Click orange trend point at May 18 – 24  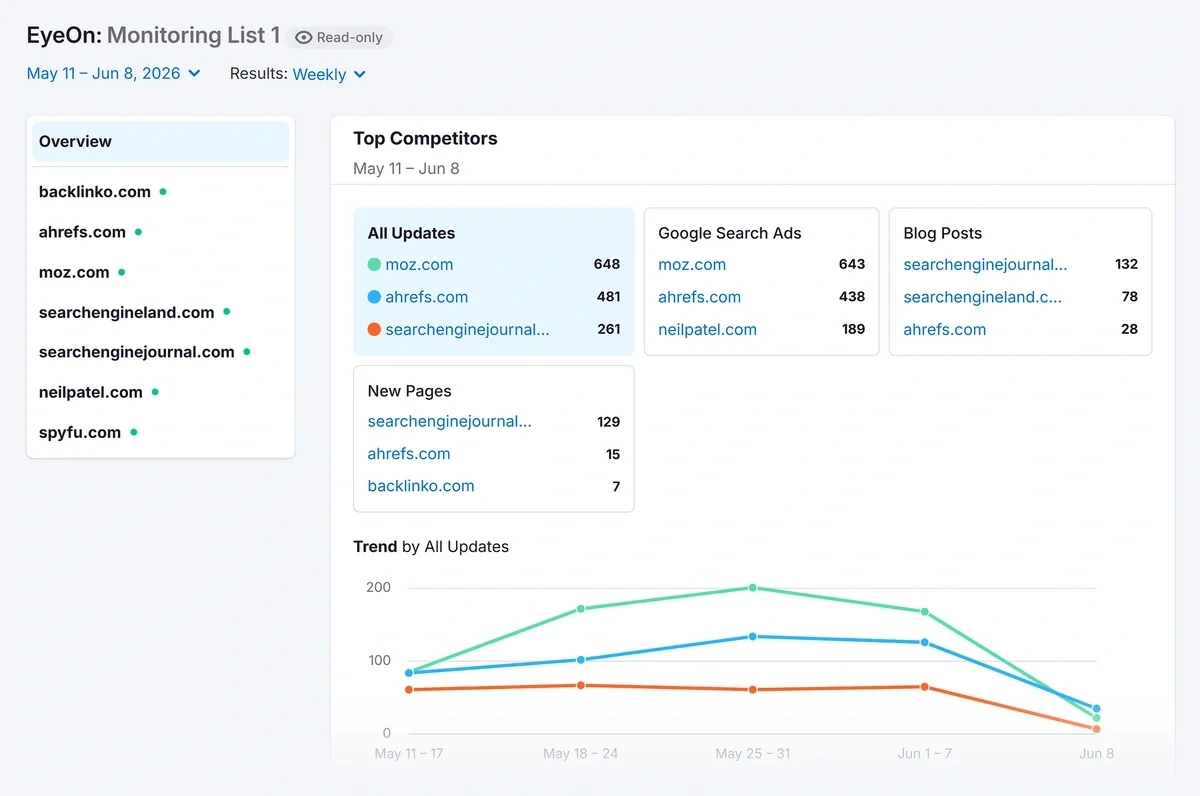pyautogui.click(x=581, y=685)
